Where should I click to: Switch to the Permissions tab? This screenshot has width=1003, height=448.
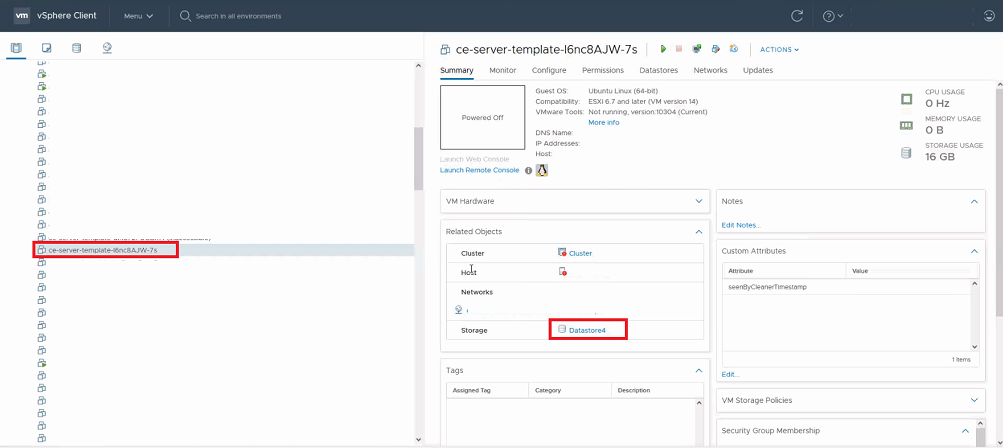click(x=603, y=70)
